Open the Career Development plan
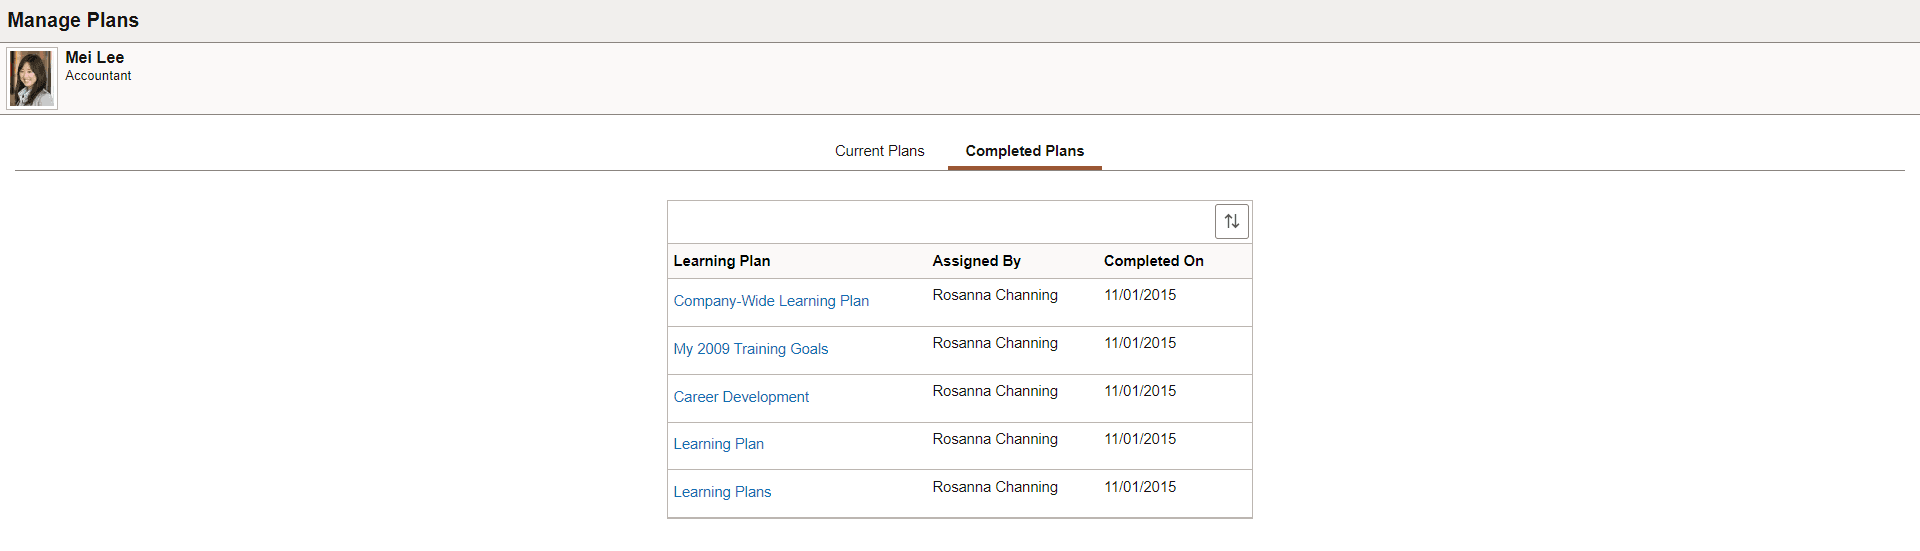1920x551 pixels. point(741,397)
